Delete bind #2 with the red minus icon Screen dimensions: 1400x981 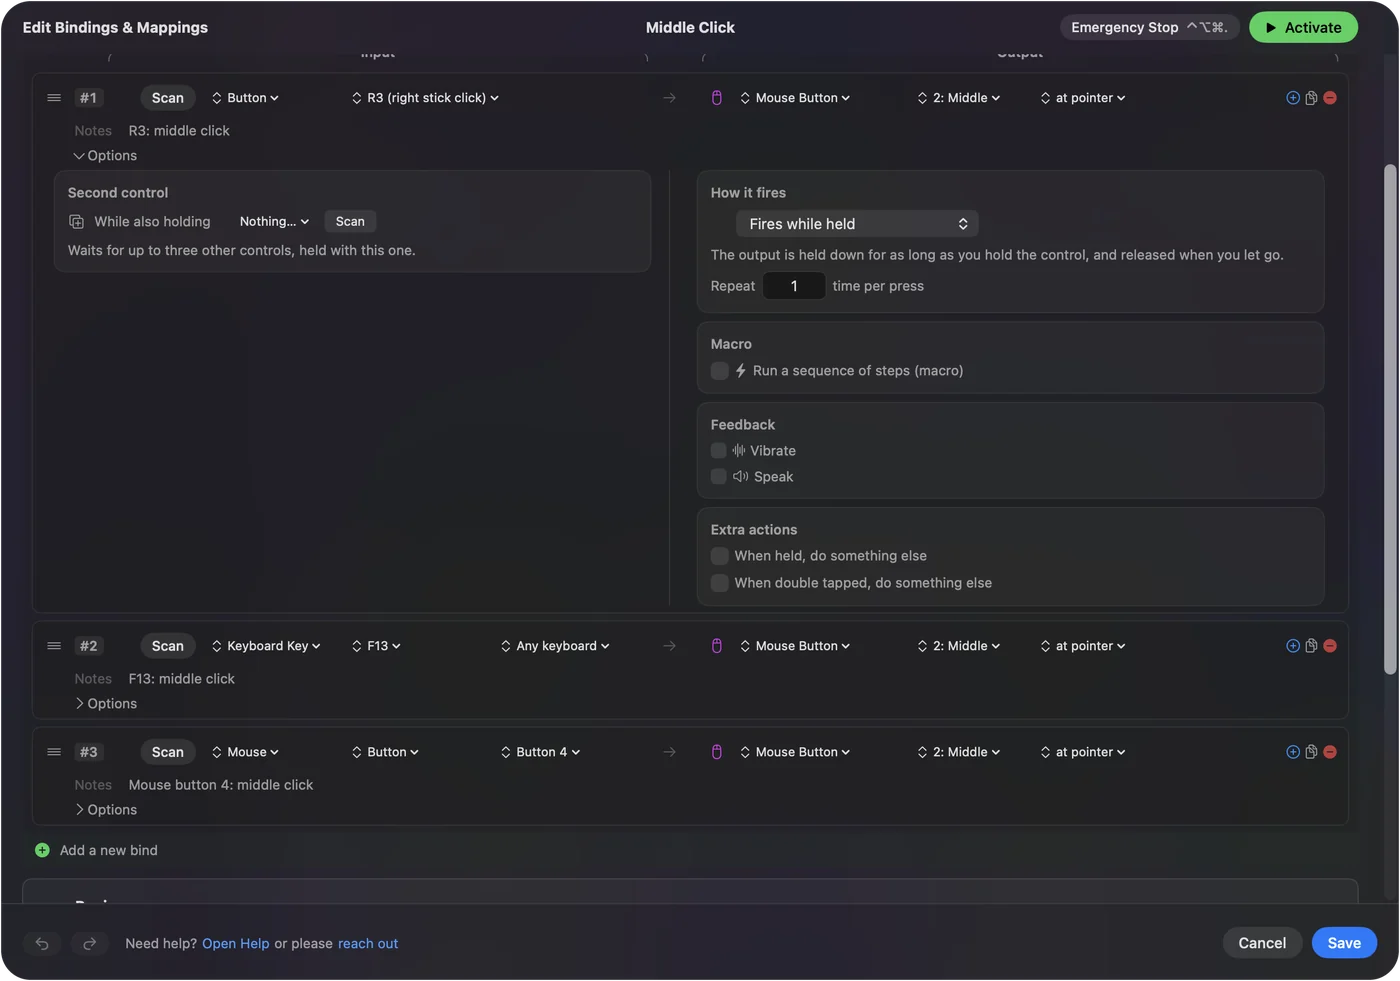1330,646
